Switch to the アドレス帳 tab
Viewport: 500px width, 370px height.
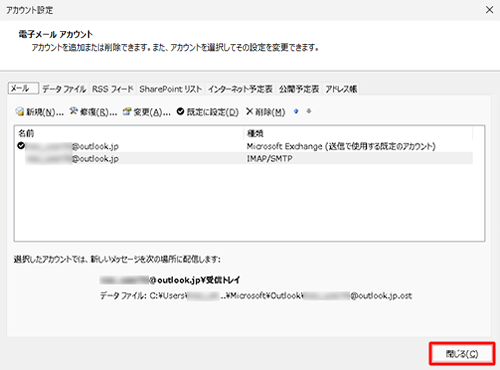(341, 89)
